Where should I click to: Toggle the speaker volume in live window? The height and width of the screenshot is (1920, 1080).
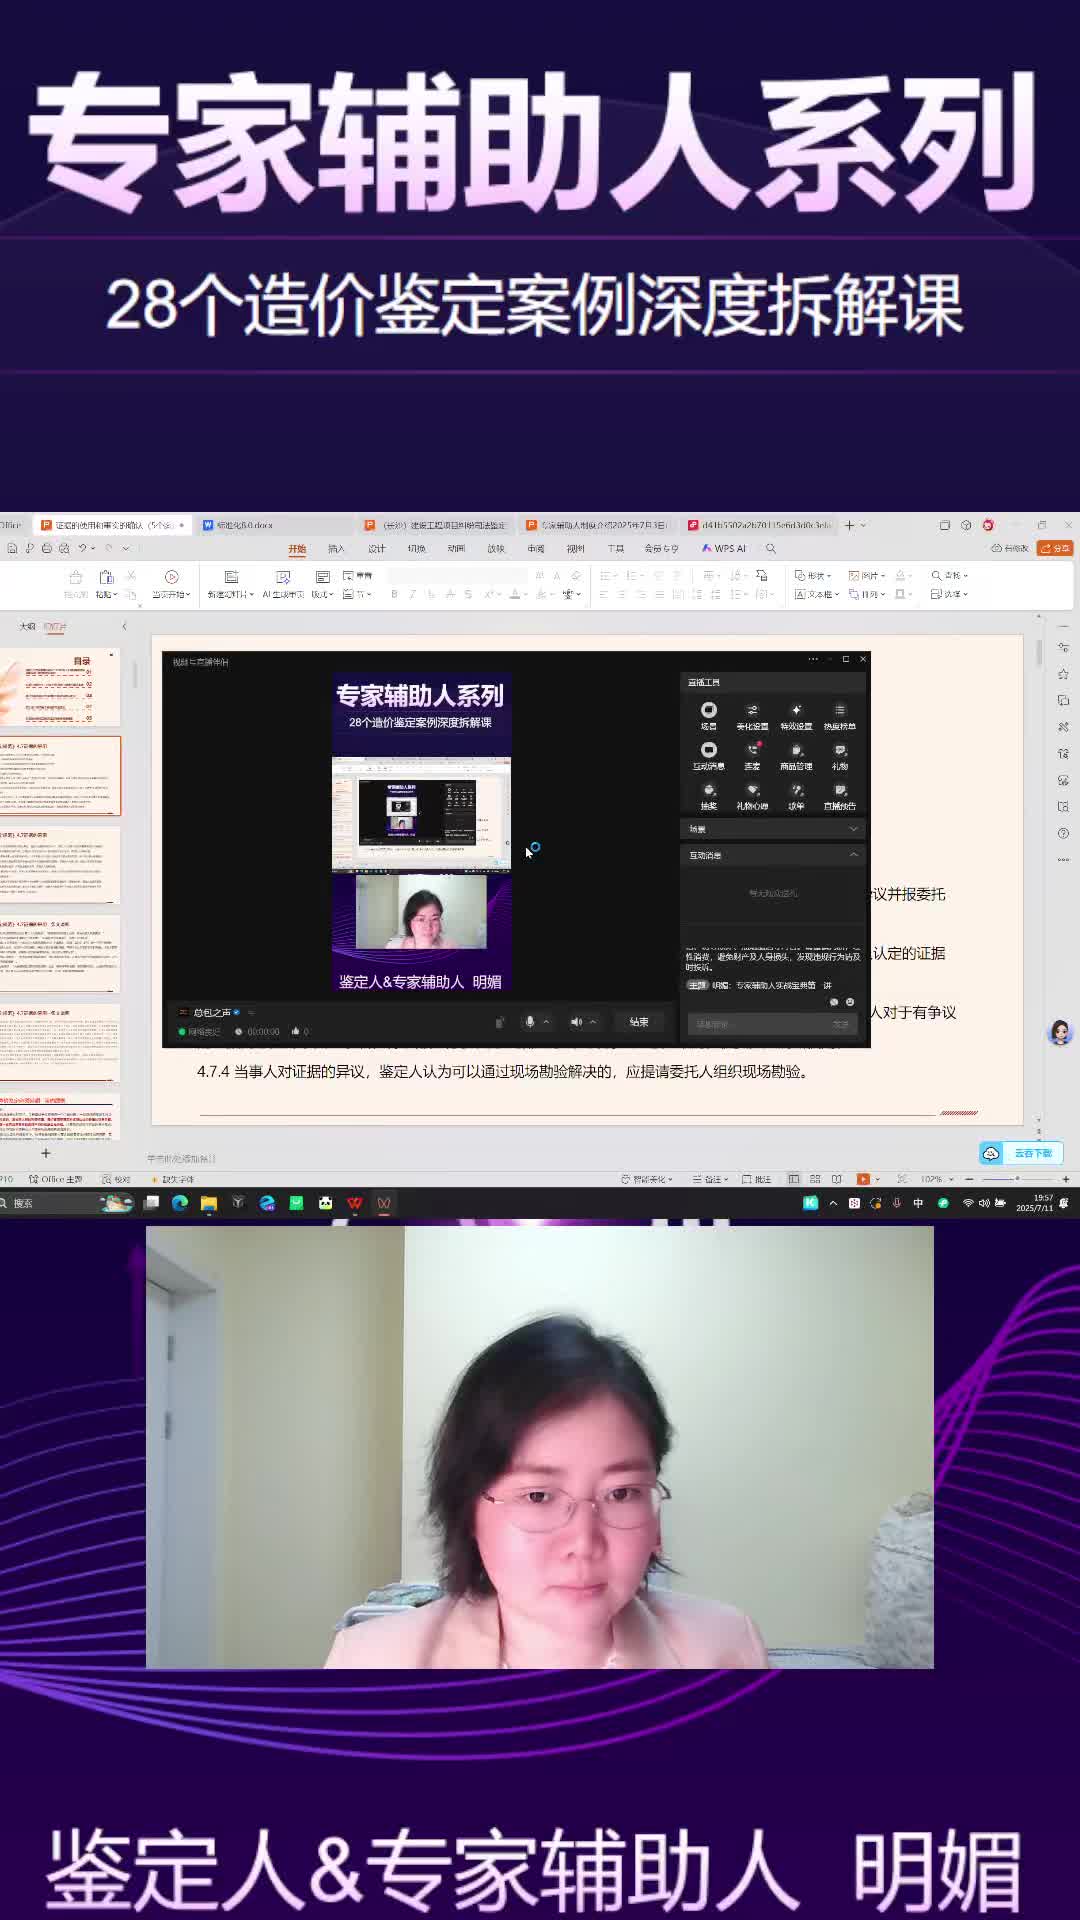(576, 1021)
